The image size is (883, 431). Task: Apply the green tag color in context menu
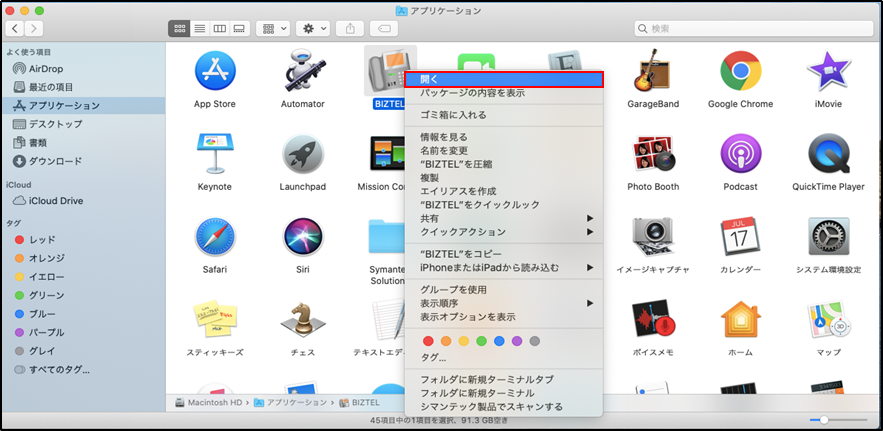pos(481,341)
